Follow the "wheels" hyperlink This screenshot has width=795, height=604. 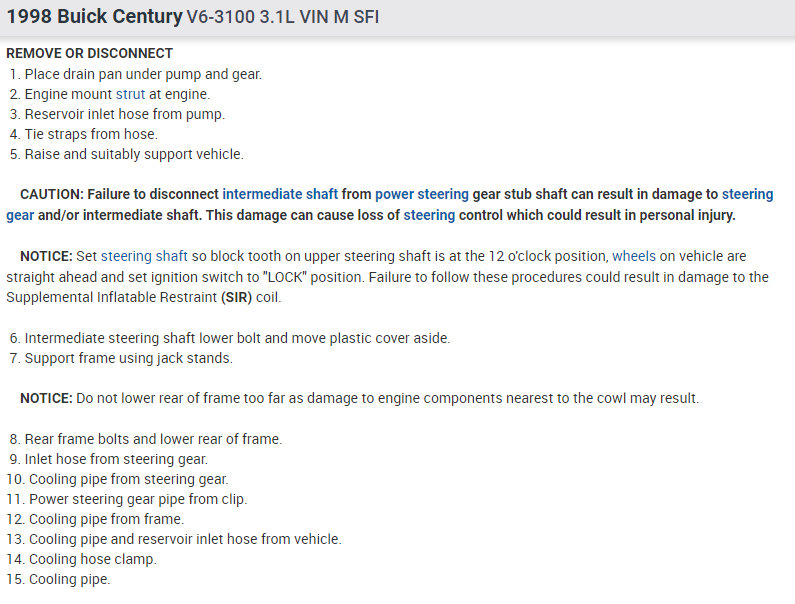[634, 257]
